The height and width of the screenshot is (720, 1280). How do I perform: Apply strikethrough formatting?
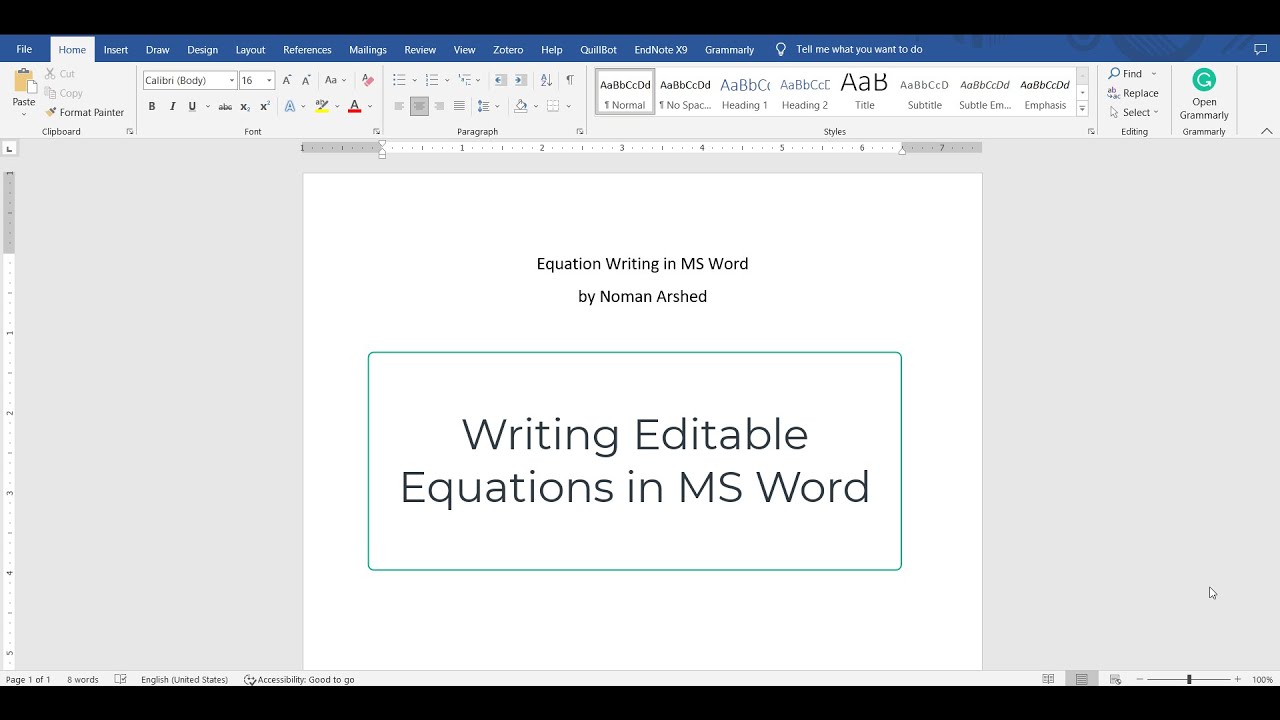pyautogui.click(x=225, y=106)
